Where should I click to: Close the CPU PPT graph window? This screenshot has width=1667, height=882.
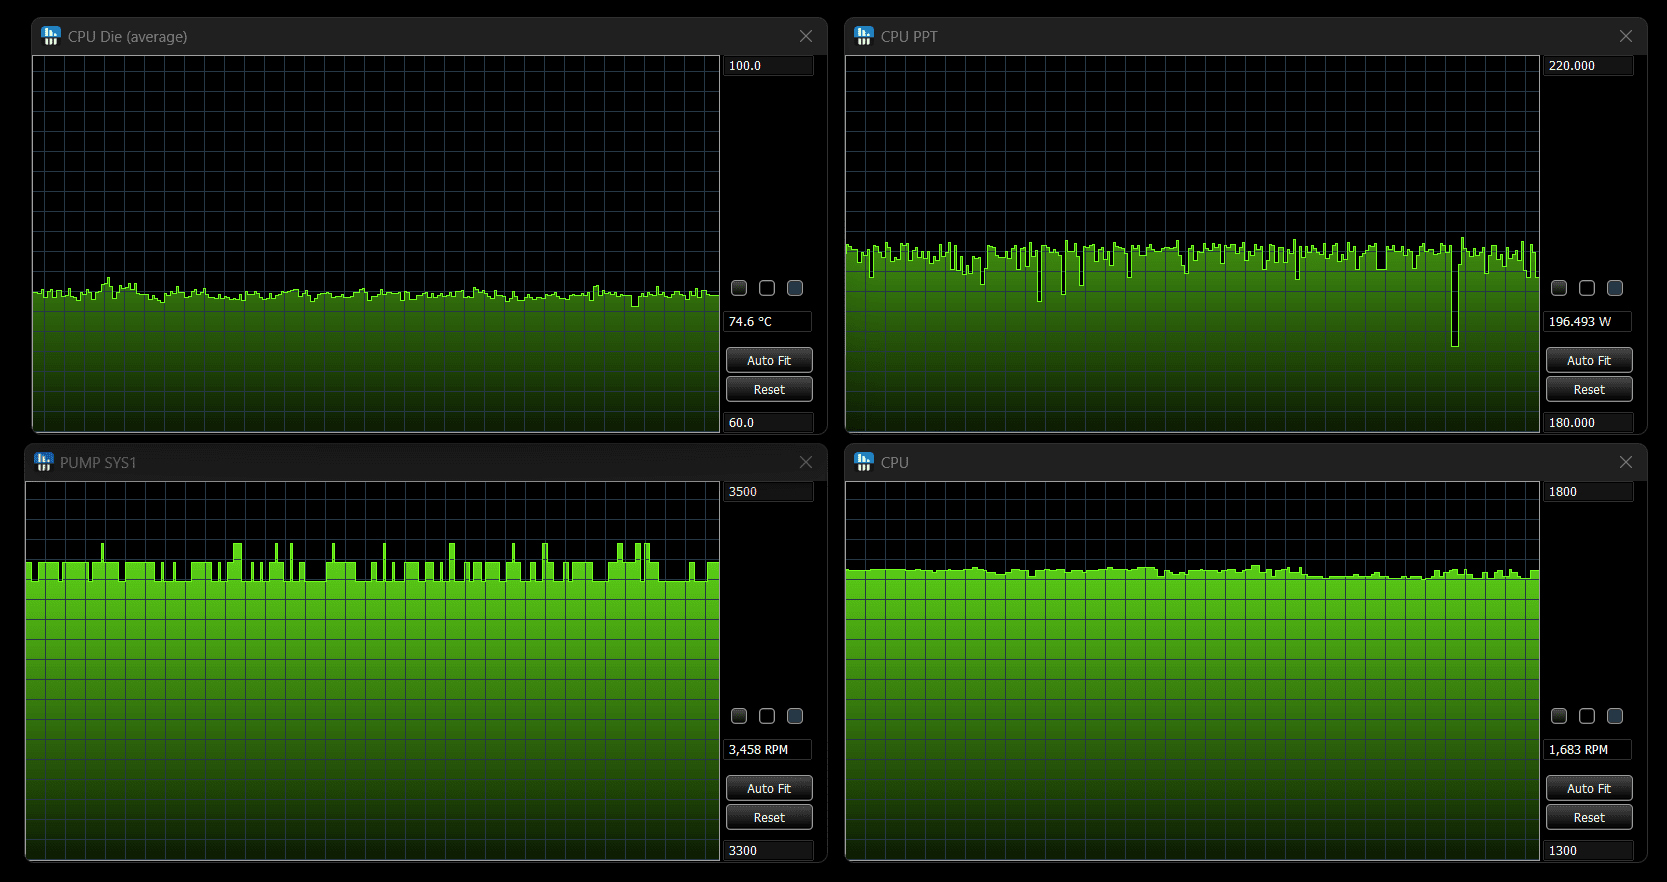click(1626, 36)
